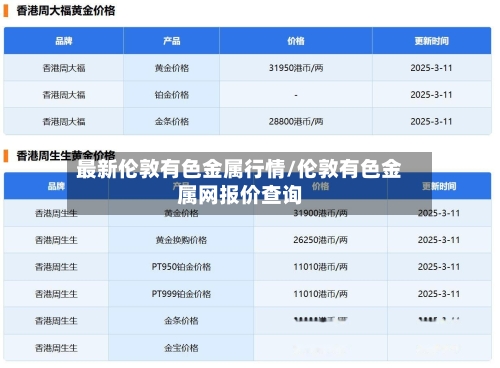500x368 pixels.
Task: Click the 品牌 header in the 周生生 table
Action: (x=56, y=186)
